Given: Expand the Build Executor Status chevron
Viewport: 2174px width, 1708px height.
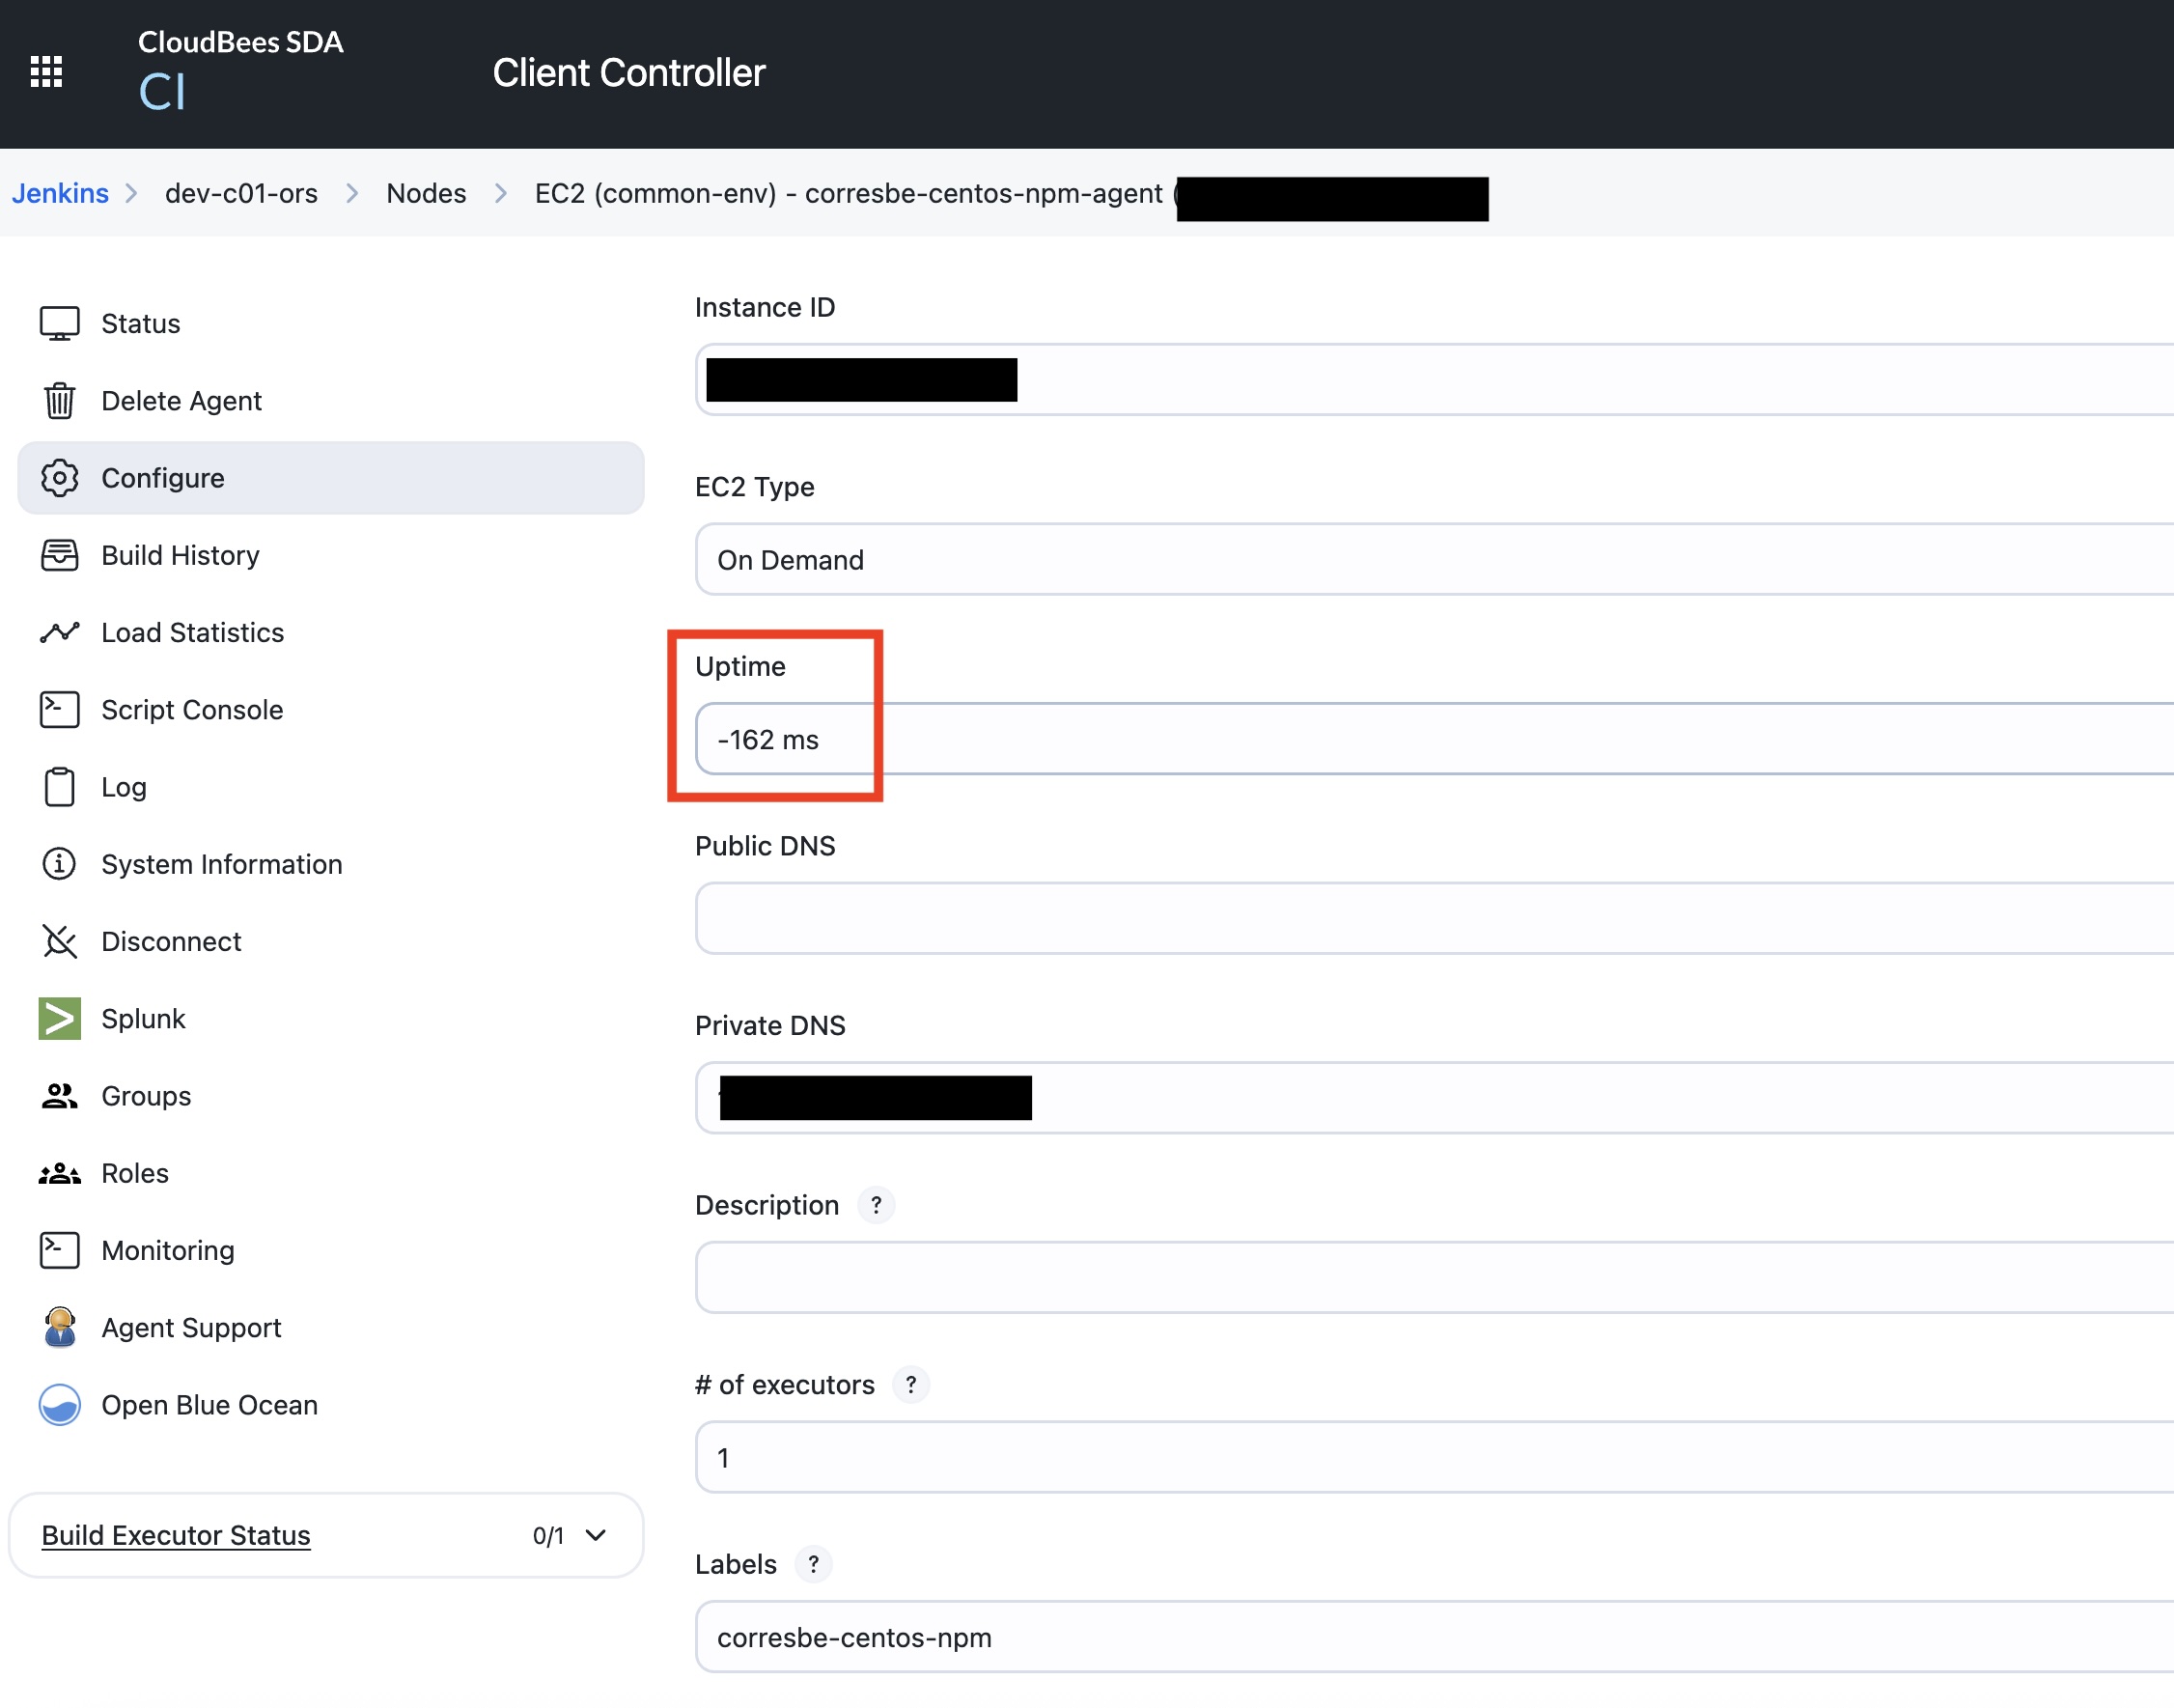Looking at the screenshot, I should [596, 1535].
